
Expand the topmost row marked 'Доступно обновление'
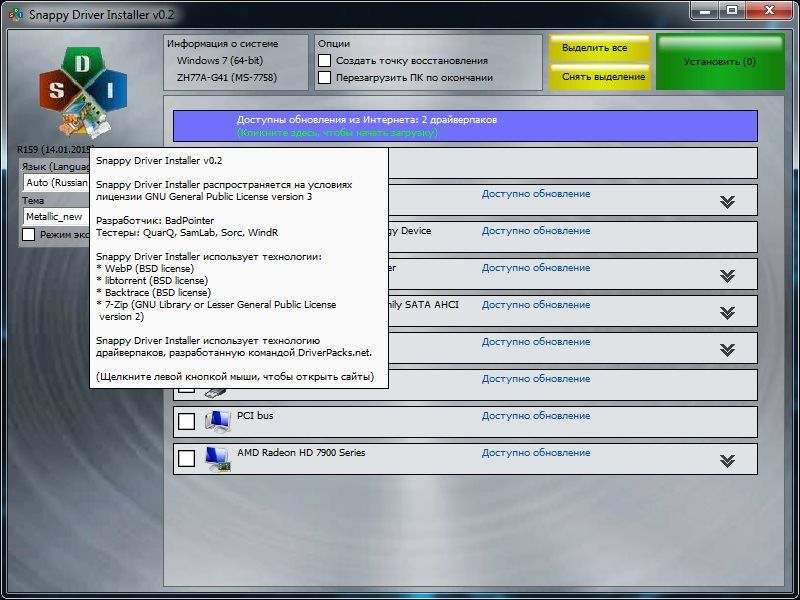(x=727, y=202)
